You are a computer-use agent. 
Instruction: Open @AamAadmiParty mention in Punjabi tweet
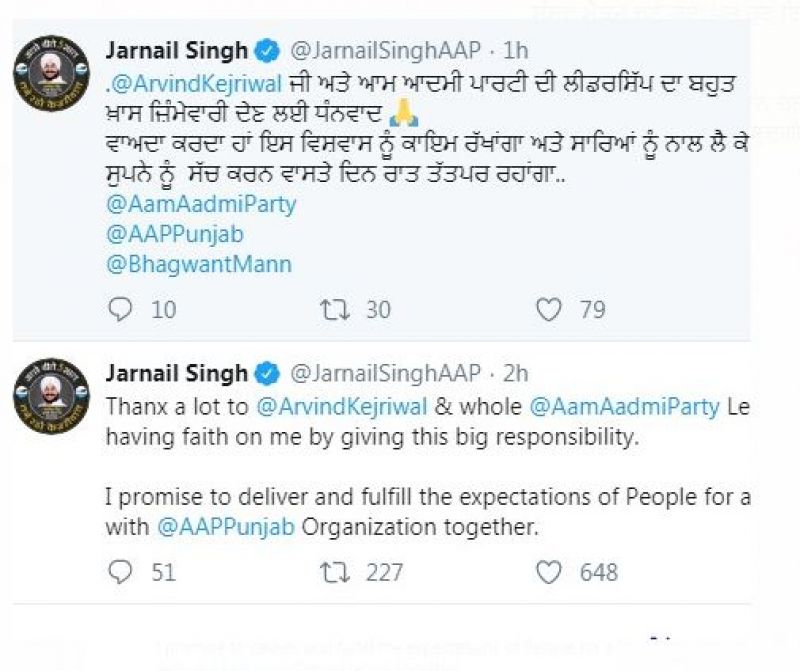201,203
